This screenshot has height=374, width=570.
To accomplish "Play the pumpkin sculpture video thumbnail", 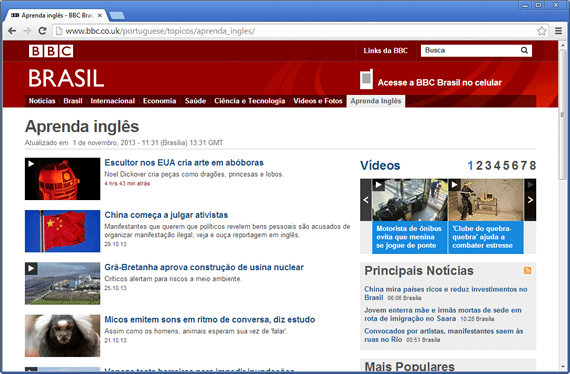I will [63, 179].
